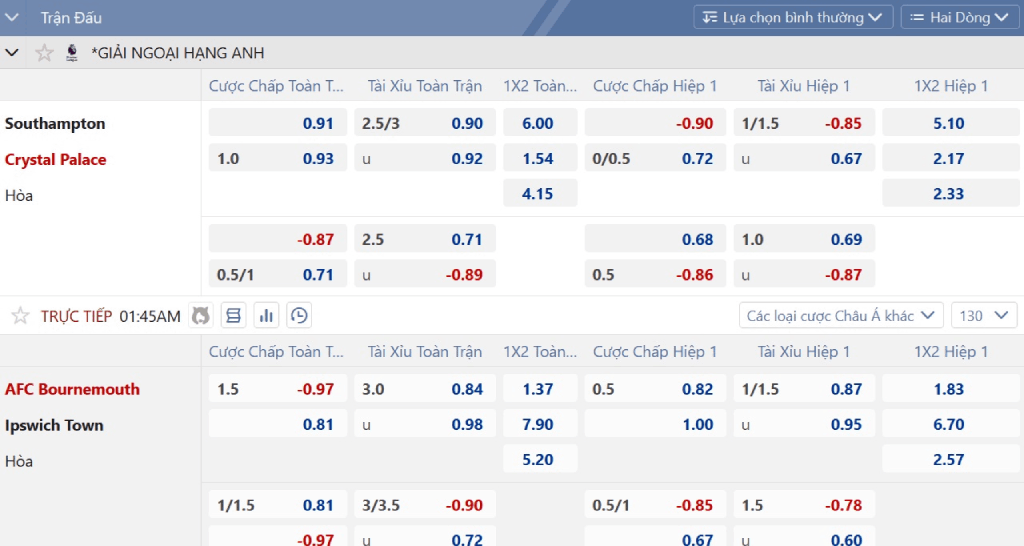Click the Crystal Palace team name
The width and height of the screenshot is (1024, 546).
click(x=56, y=159)
